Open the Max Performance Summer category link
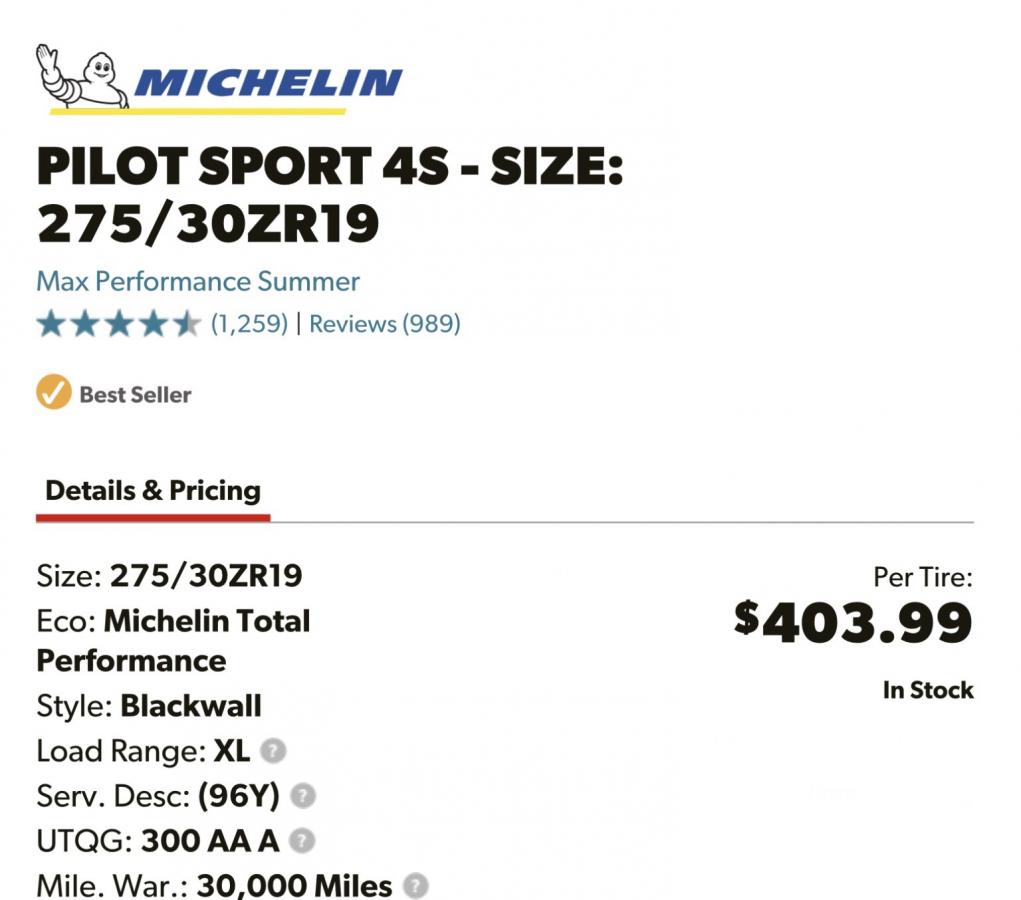 (x=198, y=282)
